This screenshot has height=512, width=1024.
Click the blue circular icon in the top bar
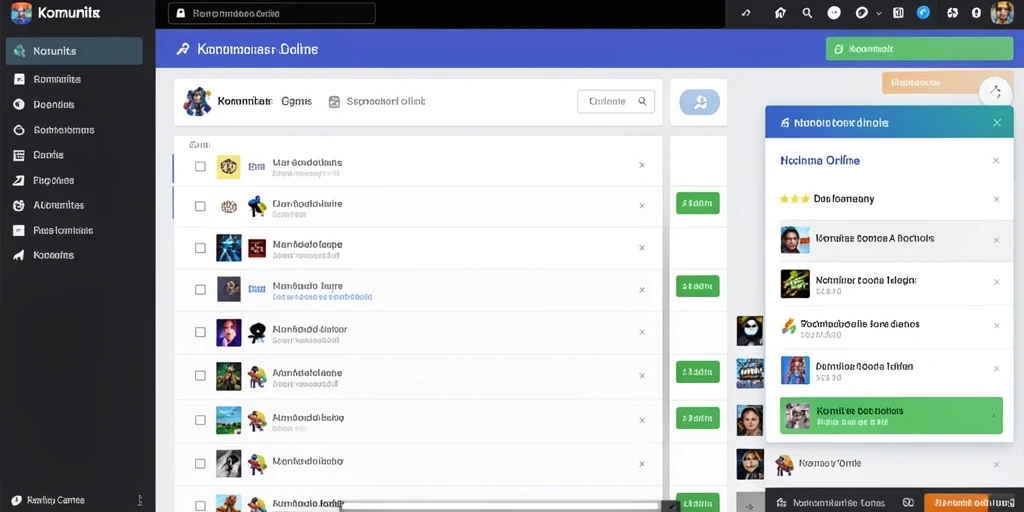(x=923, y=12)
